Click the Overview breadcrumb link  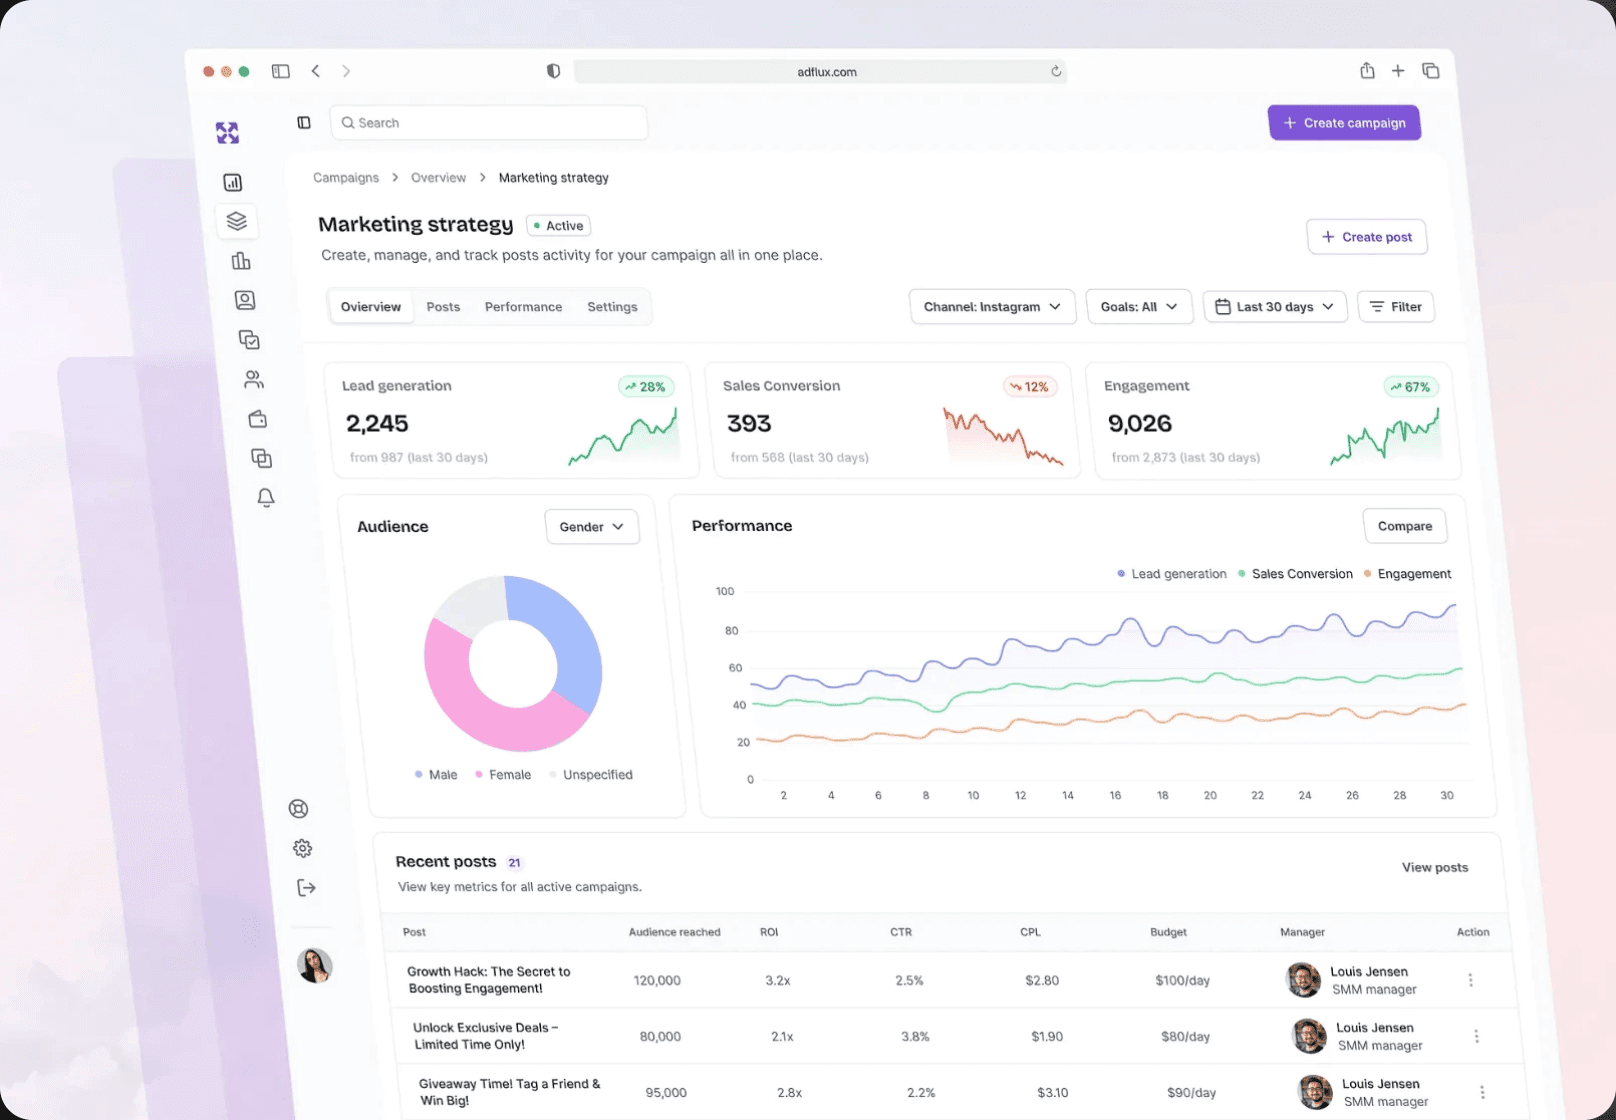pyautogui.click(x=438, y=177)
